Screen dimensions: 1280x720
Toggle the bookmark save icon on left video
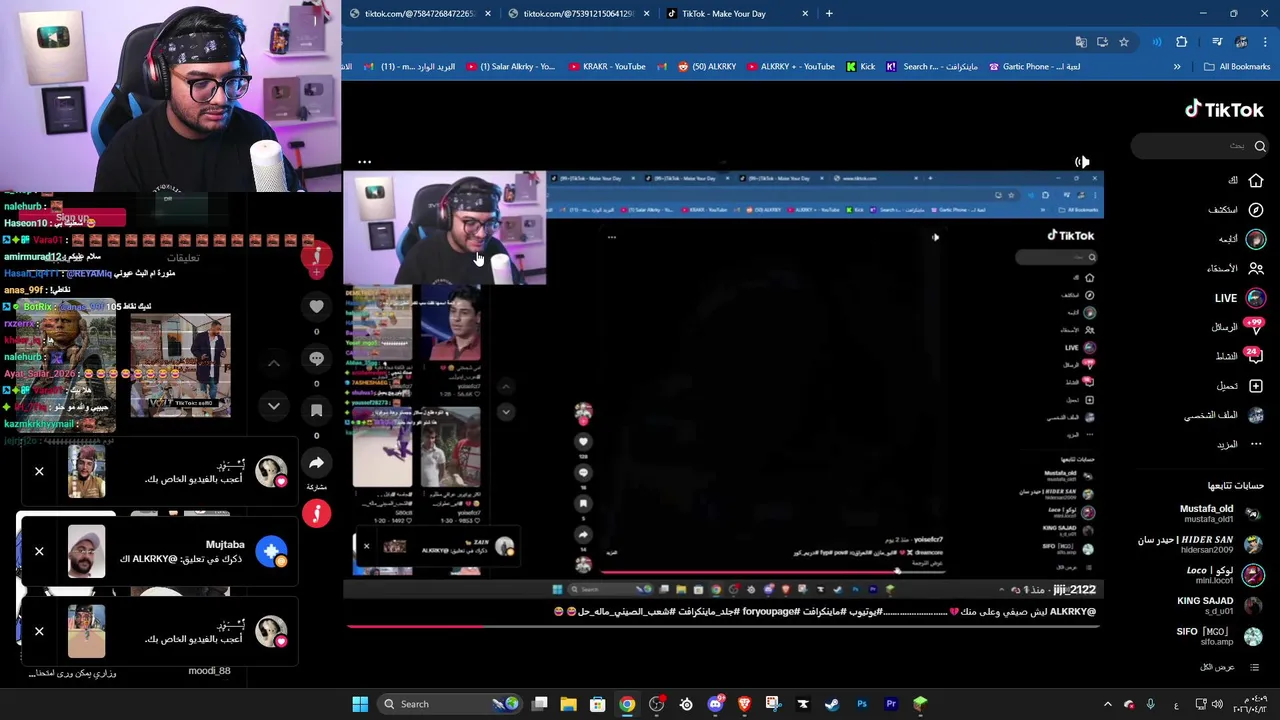(316, 410)
